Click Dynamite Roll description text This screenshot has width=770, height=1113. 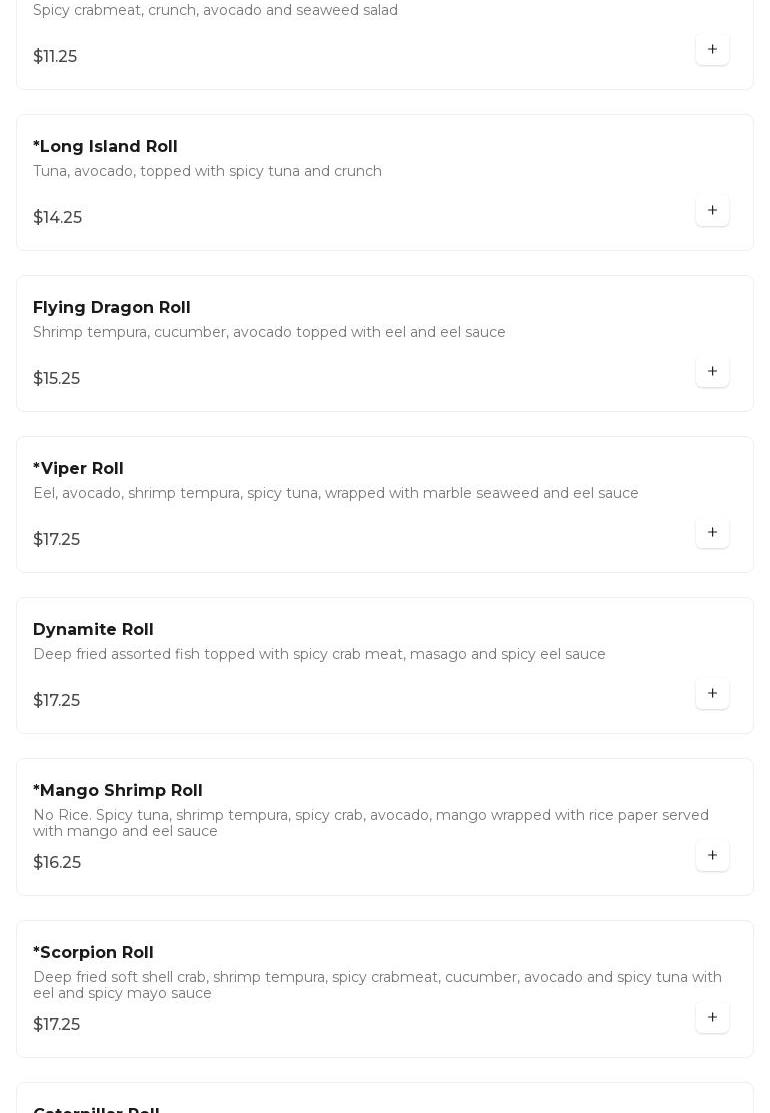pos(319,654)
